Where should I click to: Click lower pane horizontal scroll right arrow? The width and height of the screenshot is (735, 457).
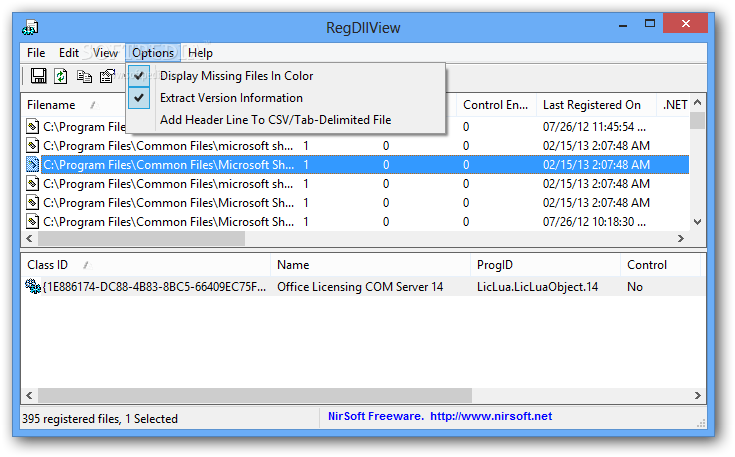[x=698, y=396]
